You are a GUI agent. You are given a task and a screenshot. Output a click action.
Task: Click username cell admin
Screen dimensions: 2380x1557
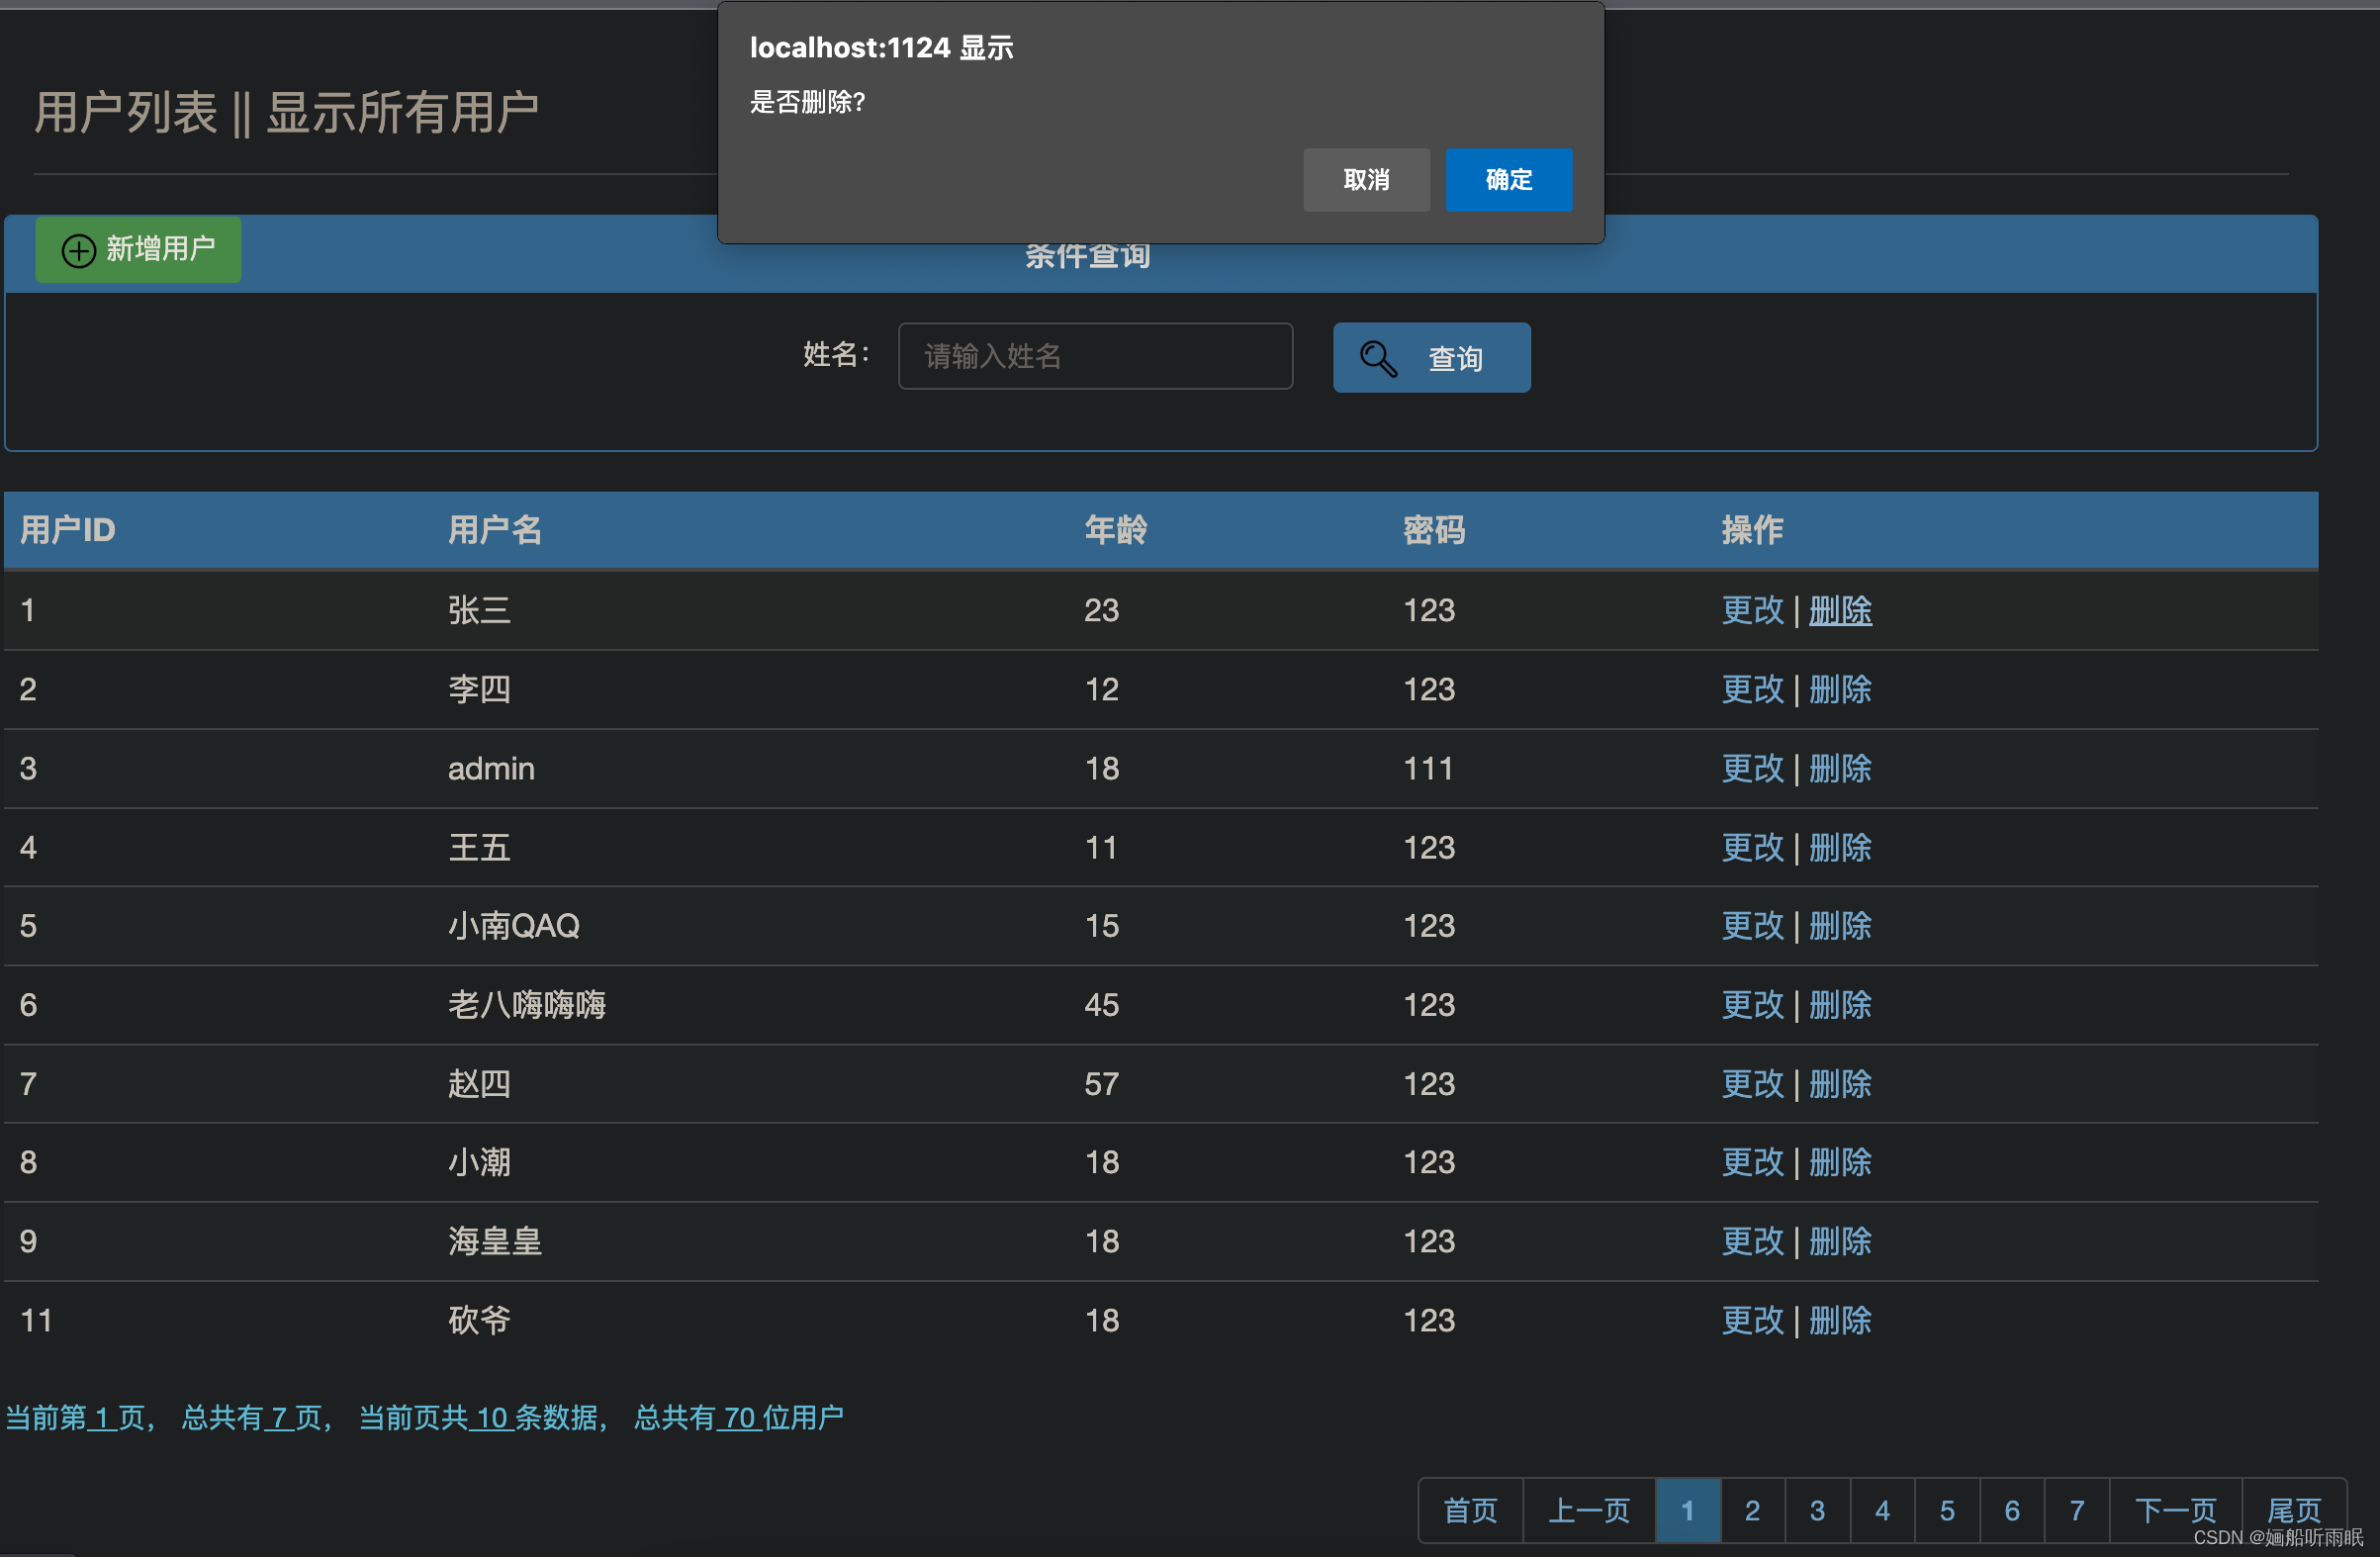[491, 768]
